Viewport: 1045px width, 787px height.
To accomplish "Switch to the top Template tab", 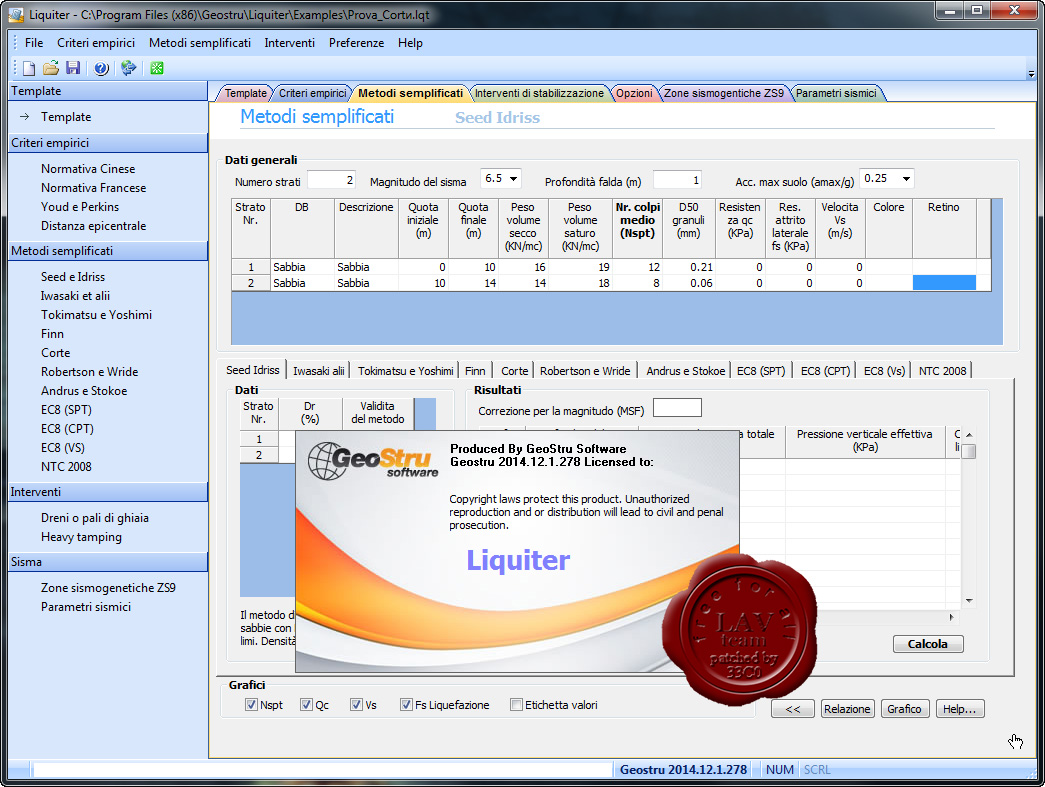I will [245, 93].
